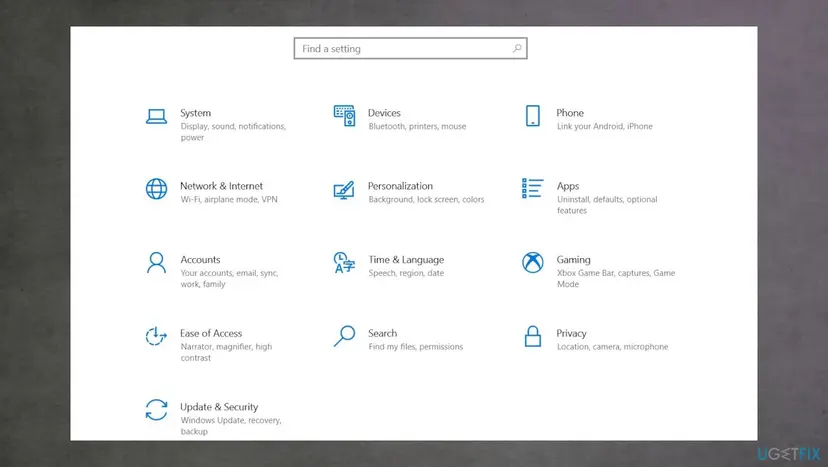This screenshot has height=467, width=828.
Task: Click "Link your Android, iPhone" description
Action: click(x=605, y=126)
